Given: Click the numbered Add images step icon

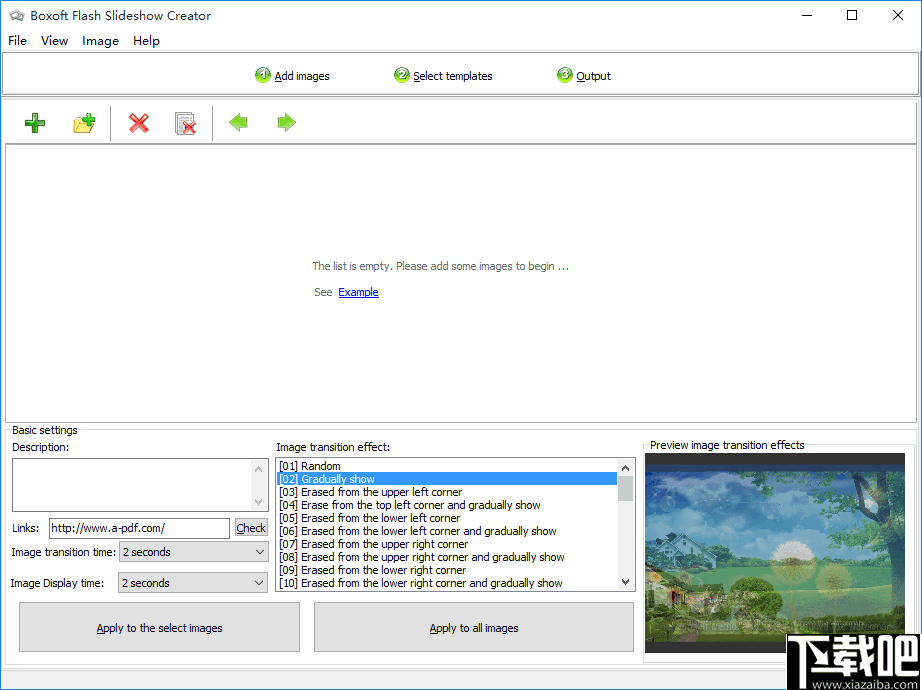Looking at the screenshot, I should point(262,74).
